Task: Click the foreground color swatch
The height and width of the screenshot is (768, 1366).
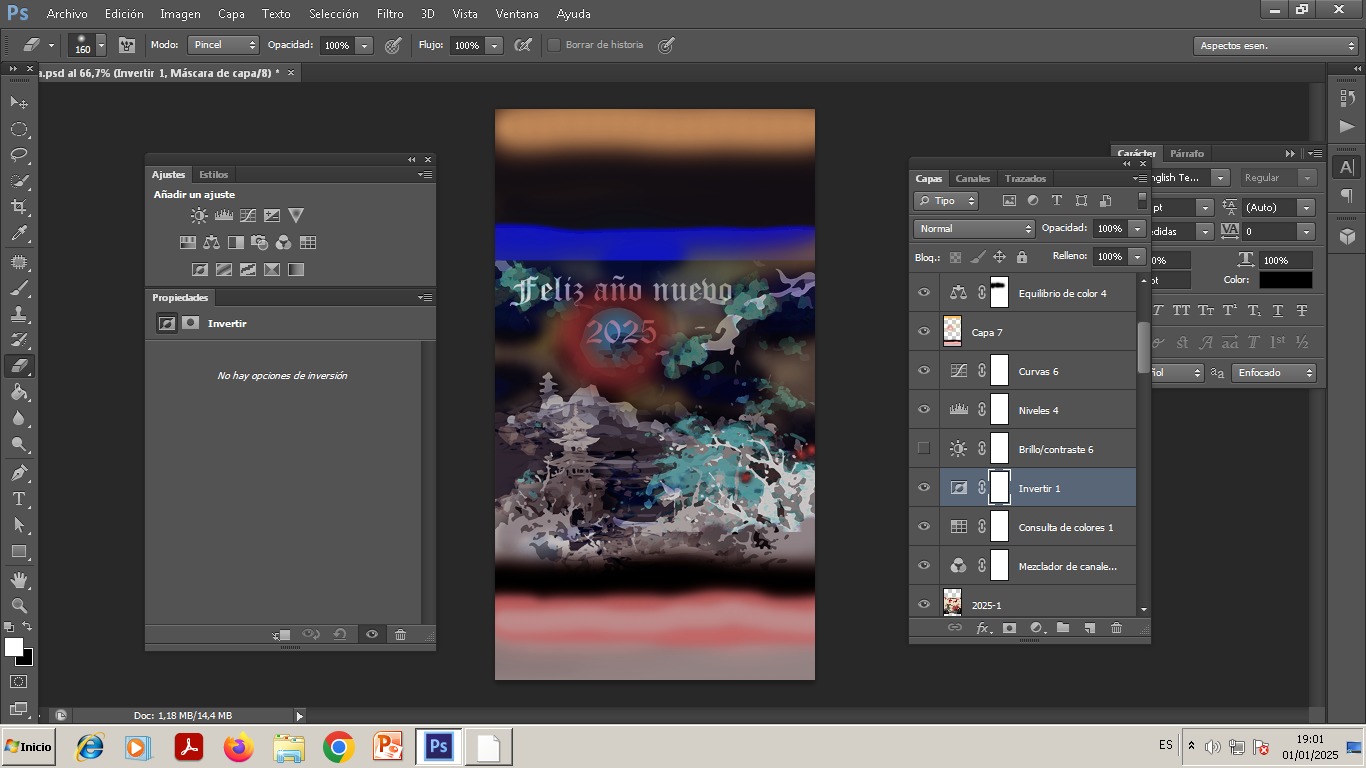Action: (13, 647)
